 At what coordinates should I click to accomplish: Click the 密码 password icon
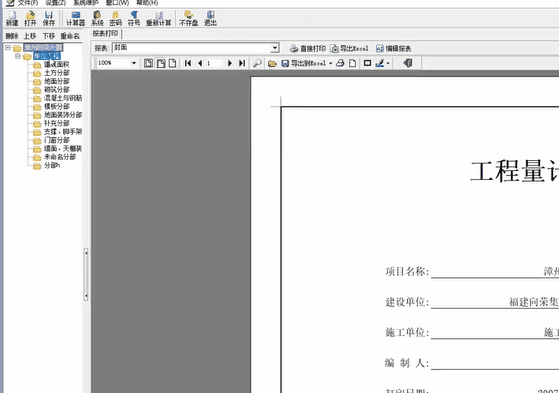tap(116, 18)
